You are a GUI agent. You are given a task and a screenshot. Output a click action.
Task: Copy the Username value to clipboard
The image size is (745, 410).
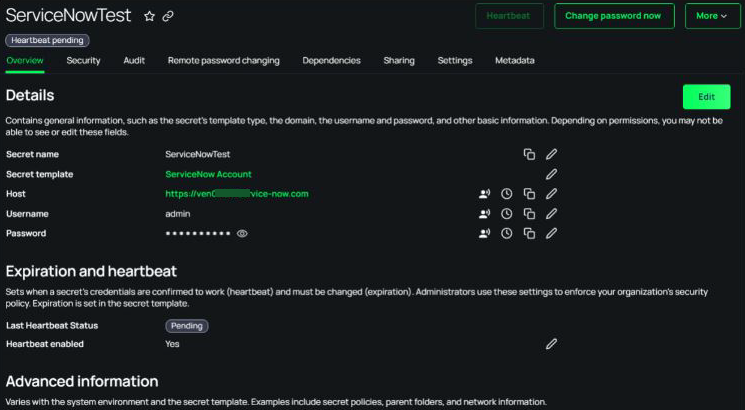[x=529, y=214]
